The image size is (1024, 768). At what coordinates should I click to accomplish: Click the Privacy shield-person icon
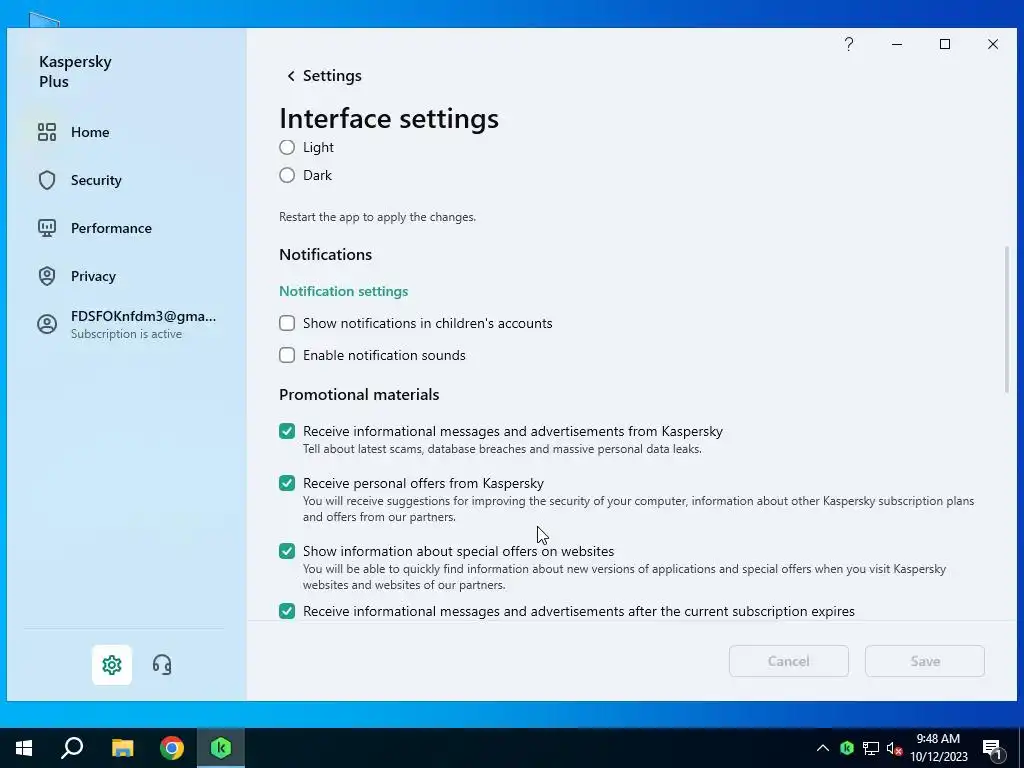click(47, 276)
